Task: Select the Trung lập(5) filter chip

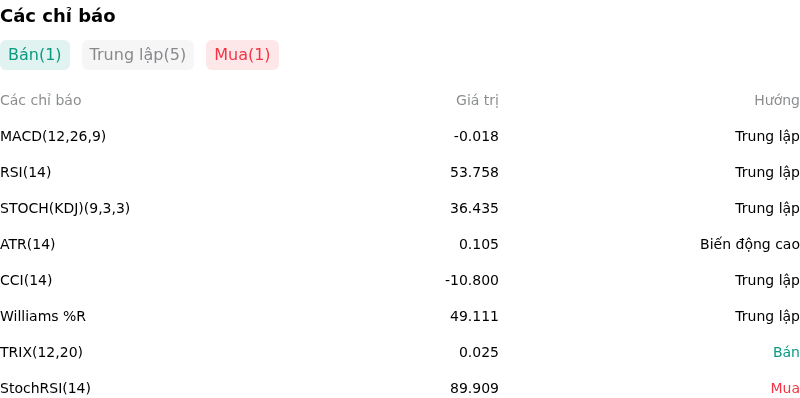Action: click(138, 55)
